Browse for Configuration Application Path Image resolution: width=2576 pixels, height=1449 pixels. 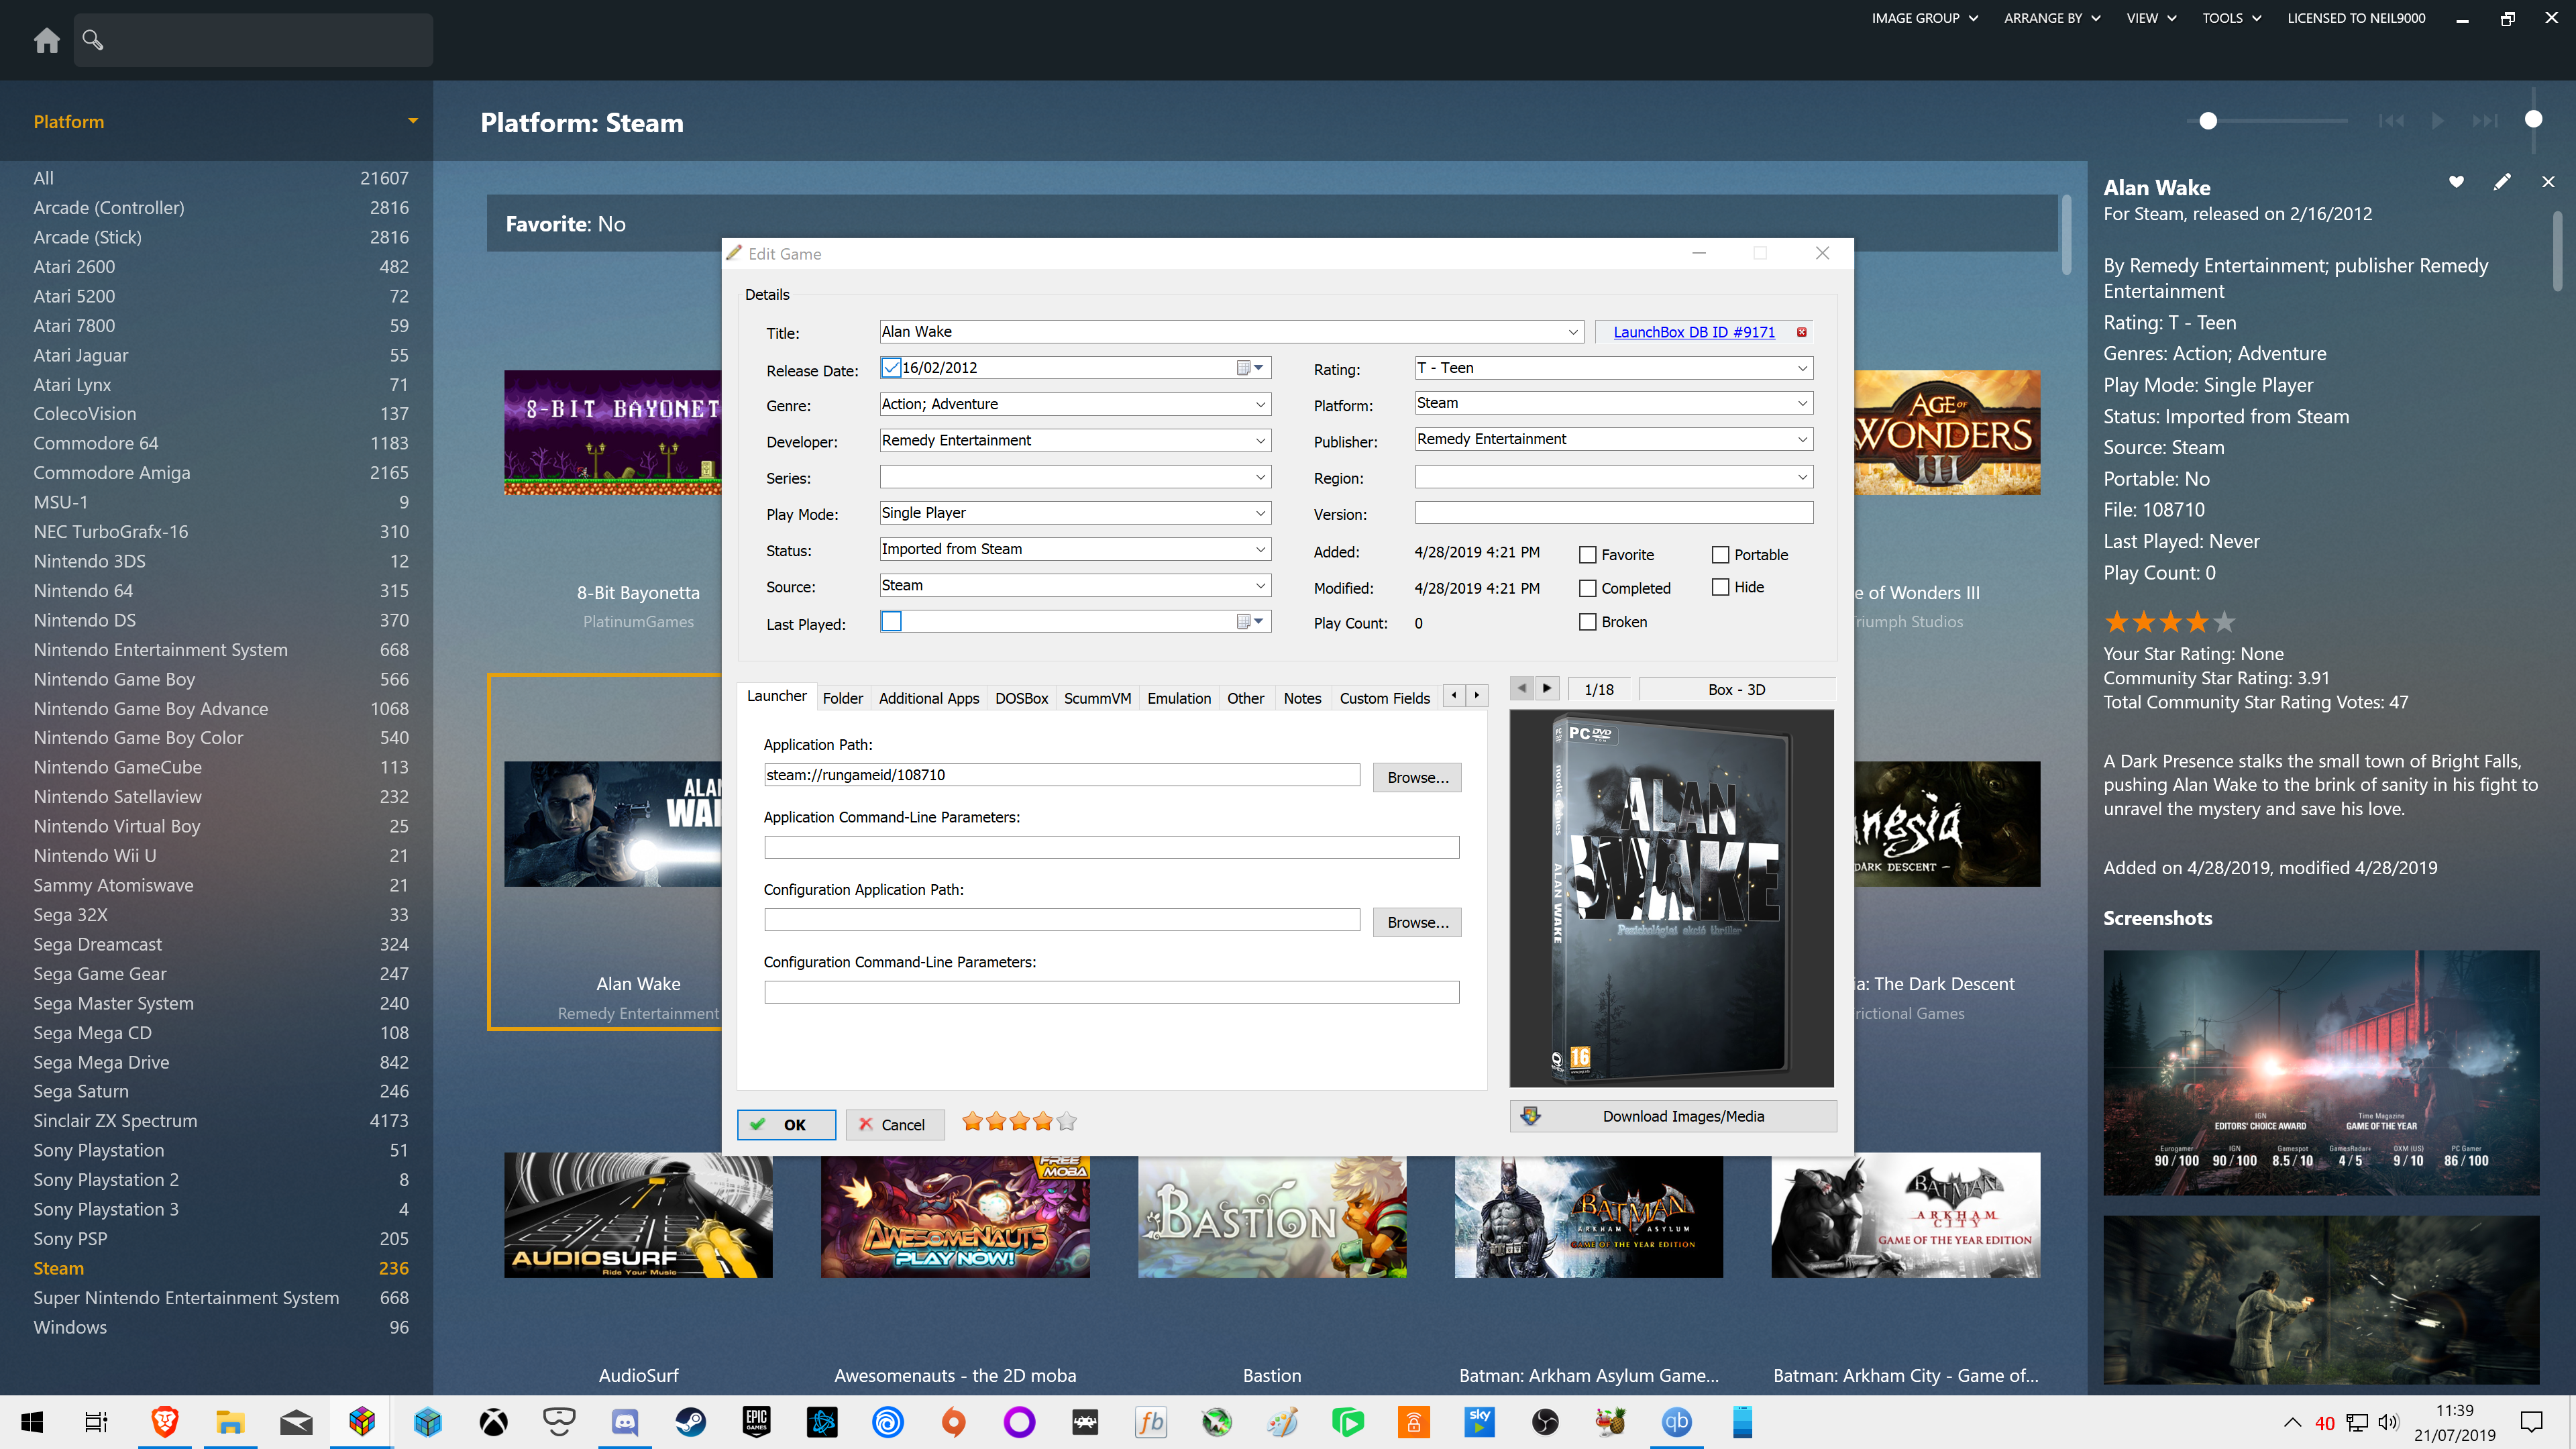(1416, 922)
